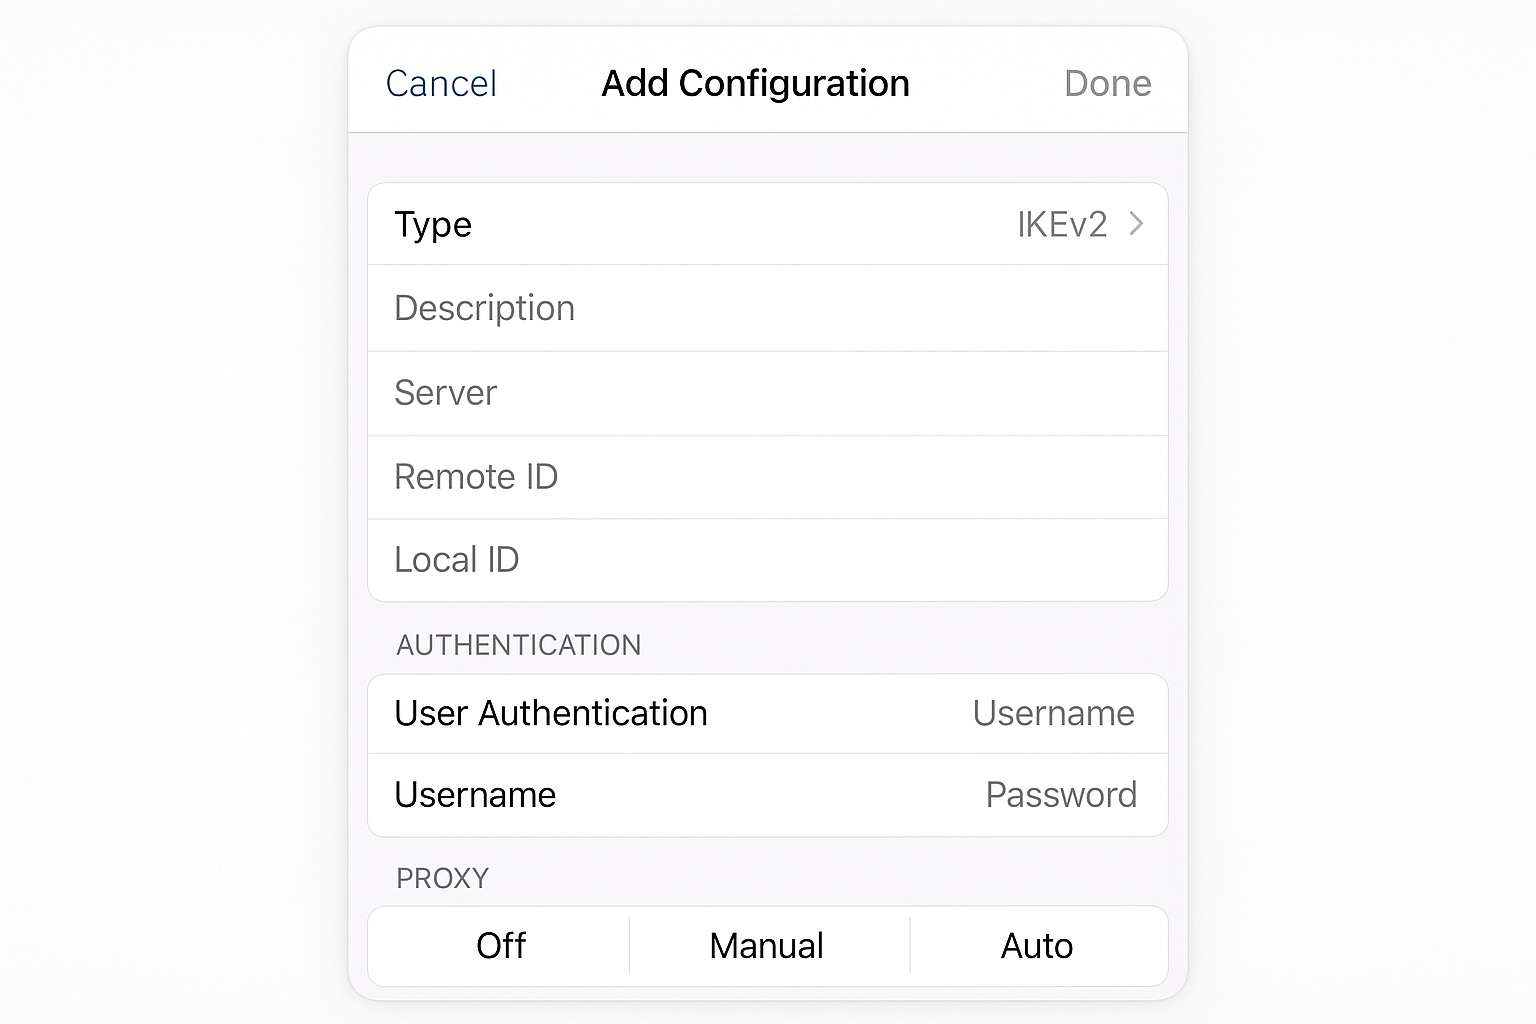Tap the PROXY section header
The image size is (1536, 1024).
click(442, 878)
